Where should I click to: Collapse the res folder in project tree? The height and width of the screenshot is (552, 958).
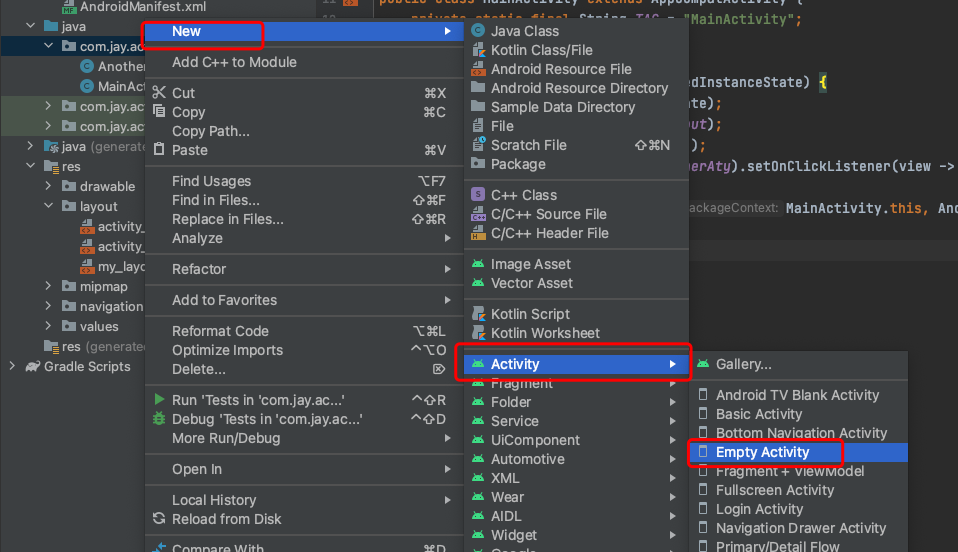(31, 166)
